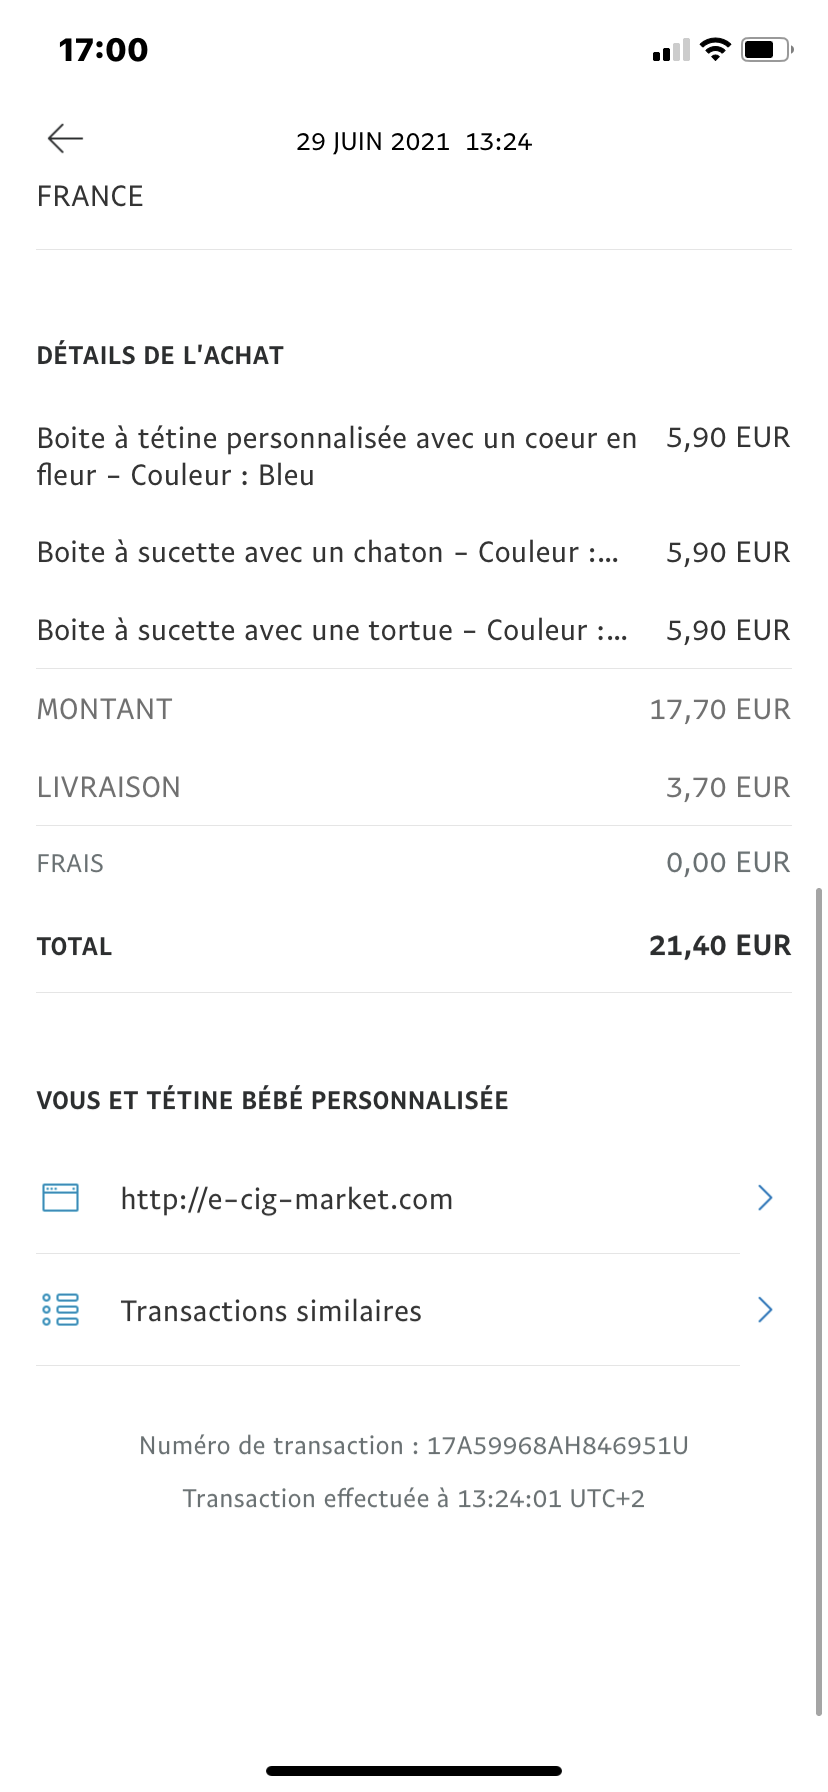Tap the transaction number 17A59968AH846951U

pos(557,1445)
